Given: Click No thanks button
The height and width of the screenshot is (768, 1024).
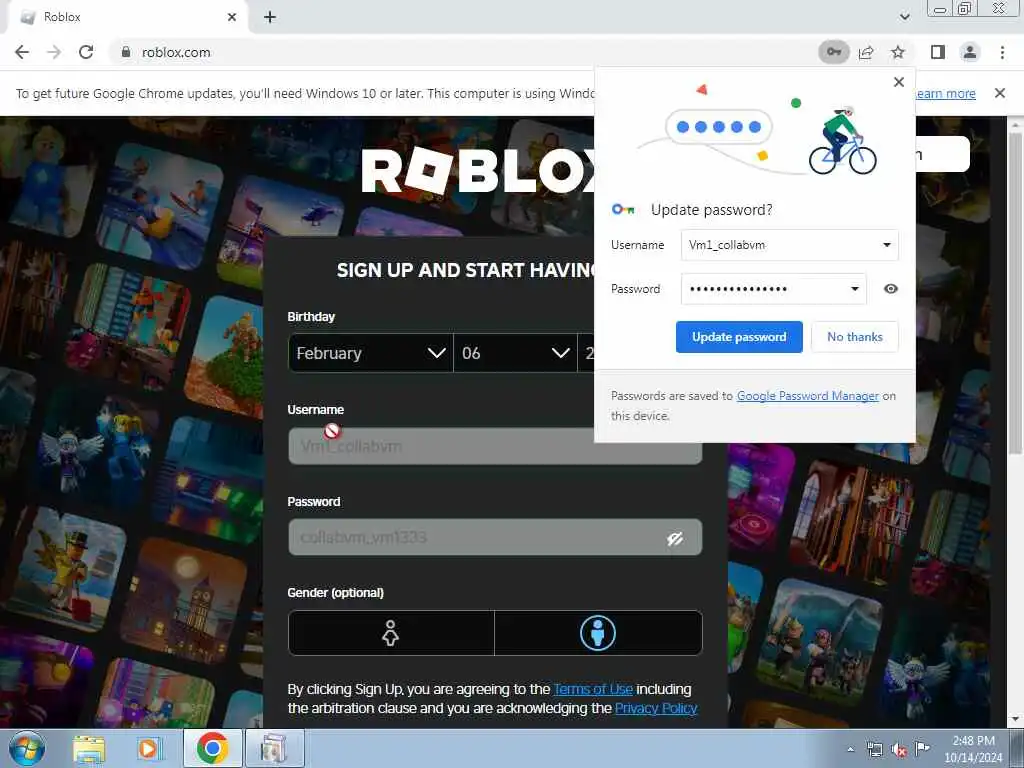Looking at the screenshot, I should [x=855, y=337].
